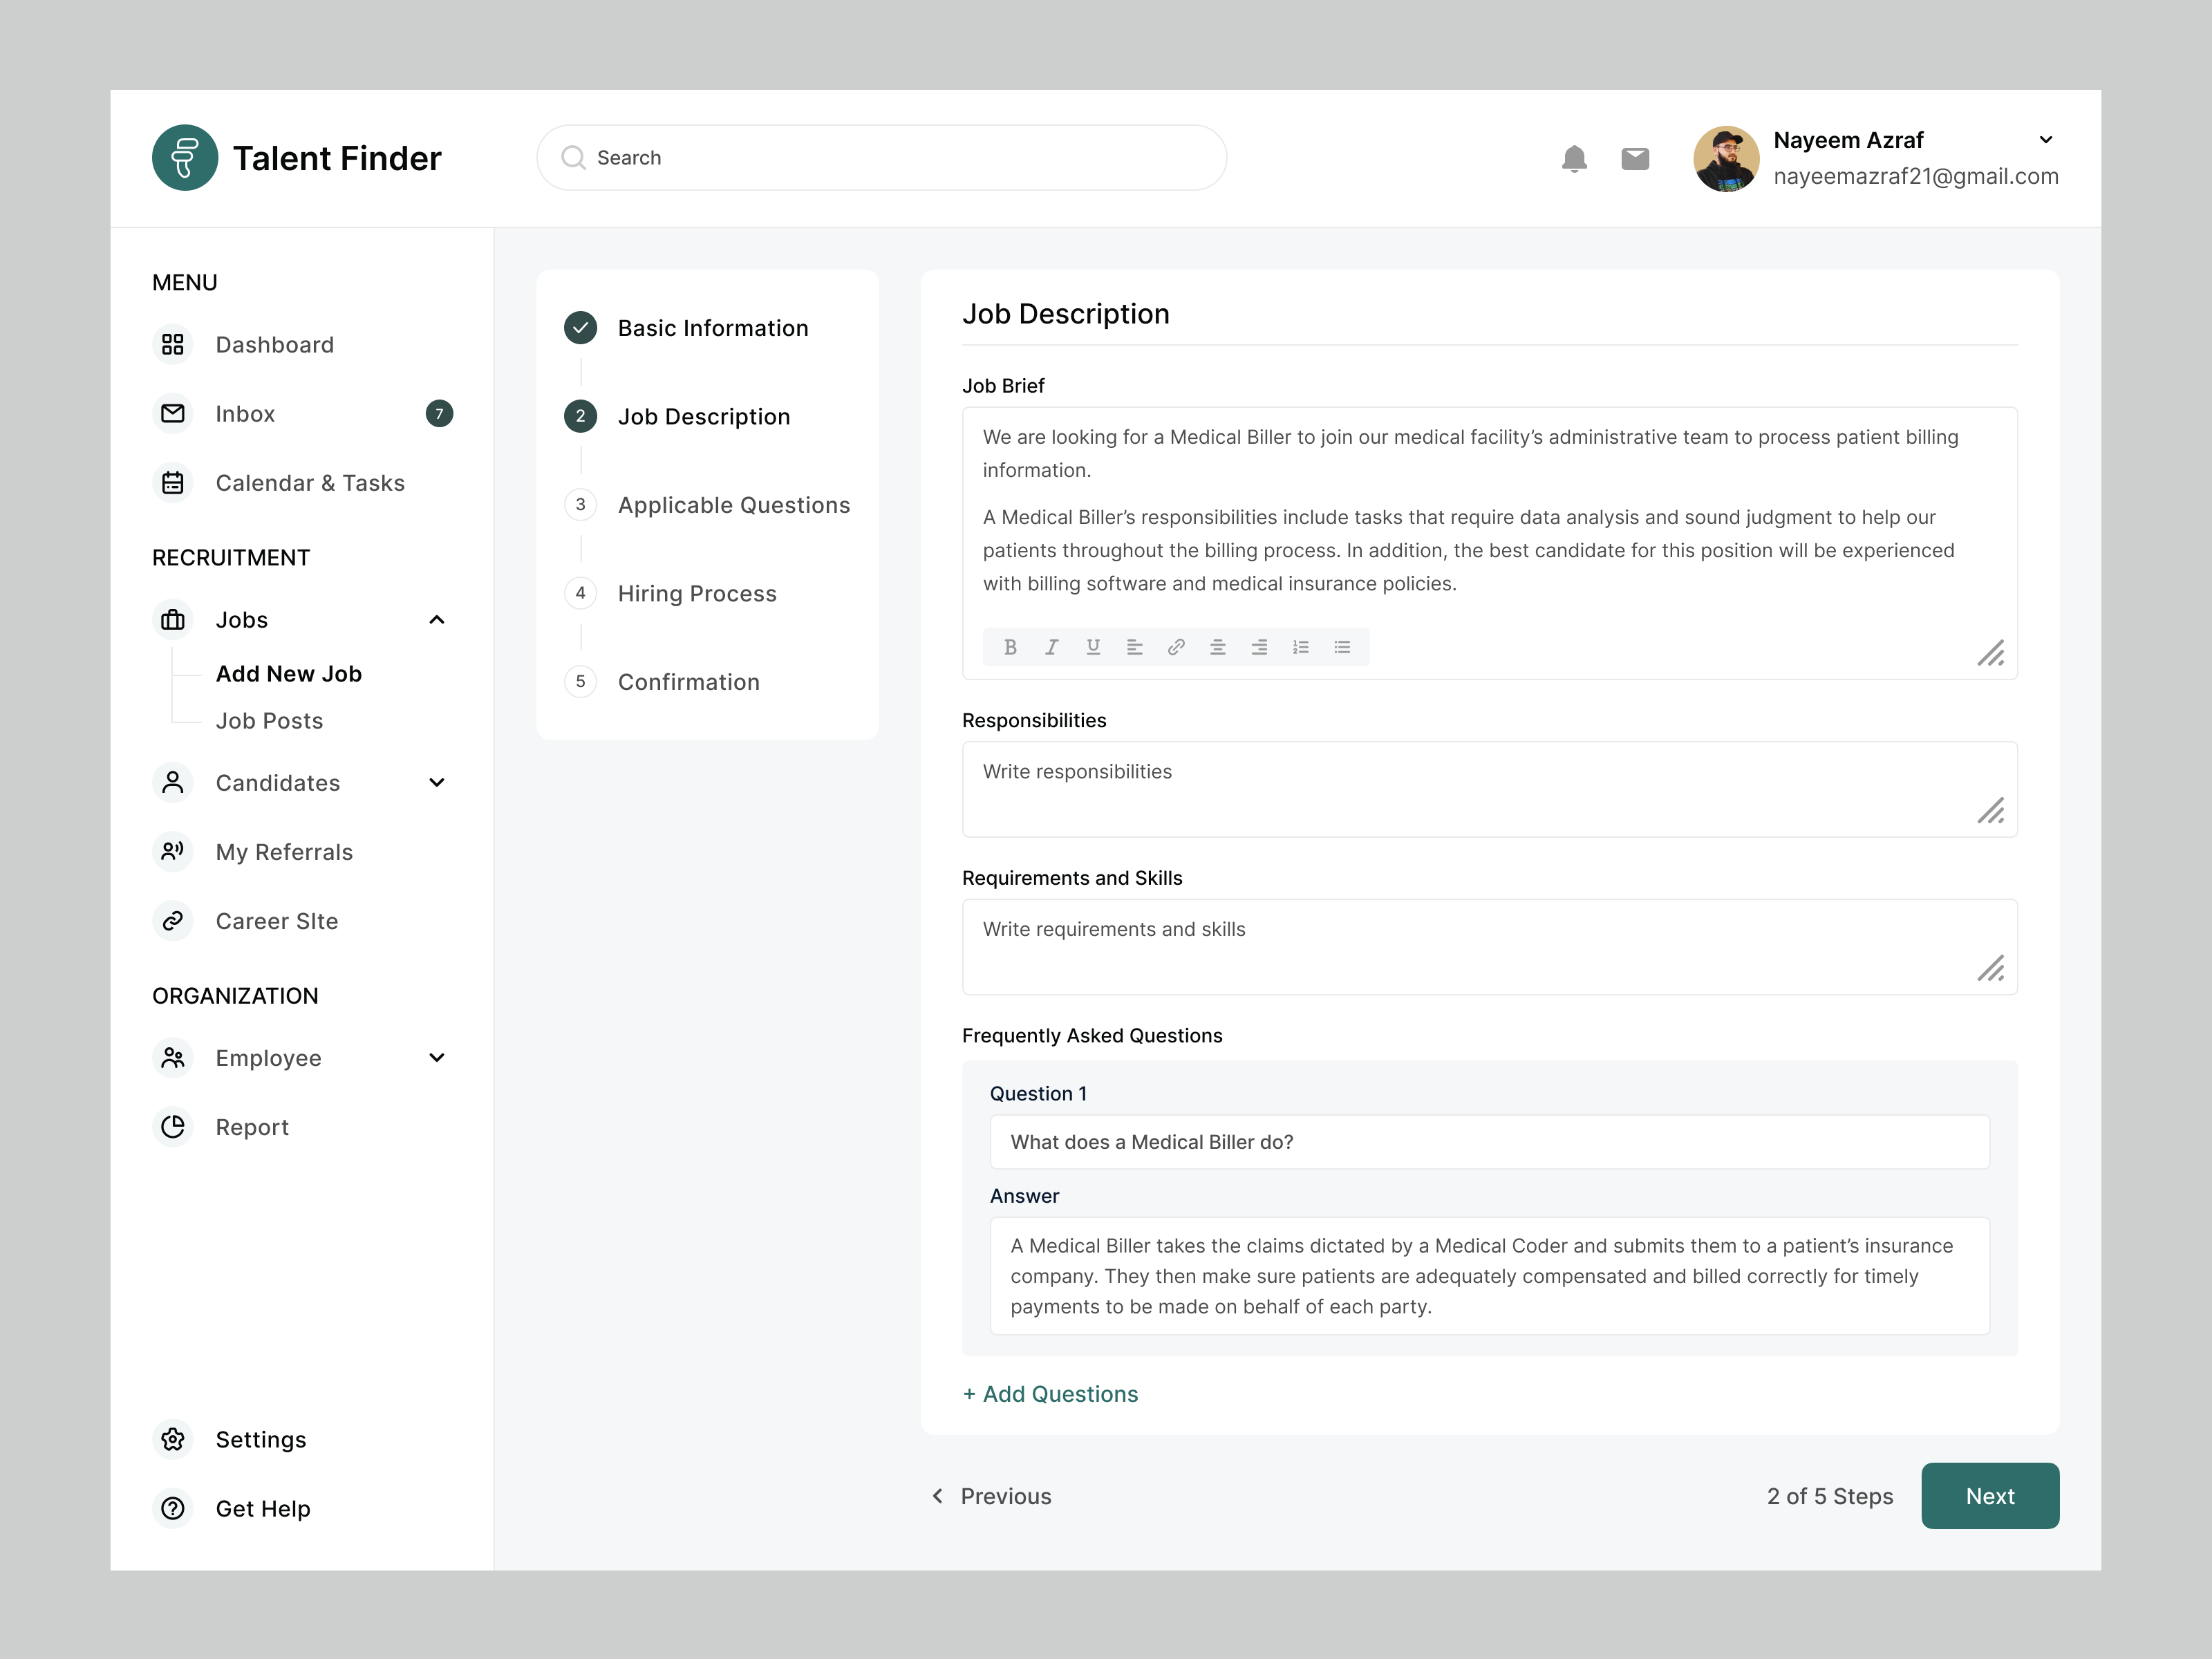
Task: Select the numbered list icon
Action: (1300, 647)
